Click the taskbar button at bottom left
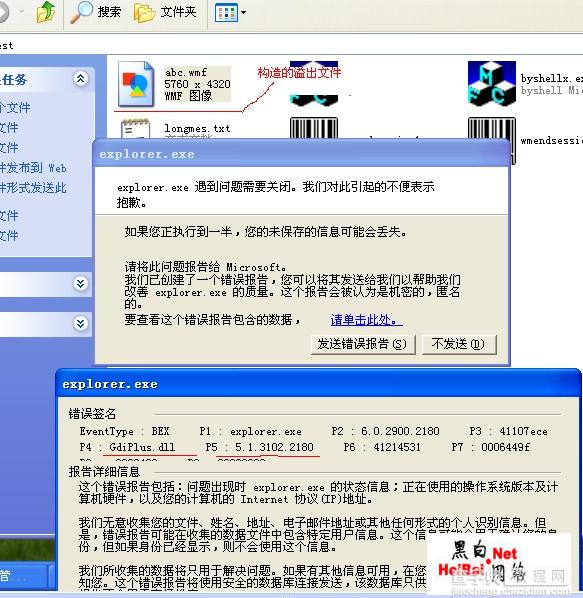 23,576
